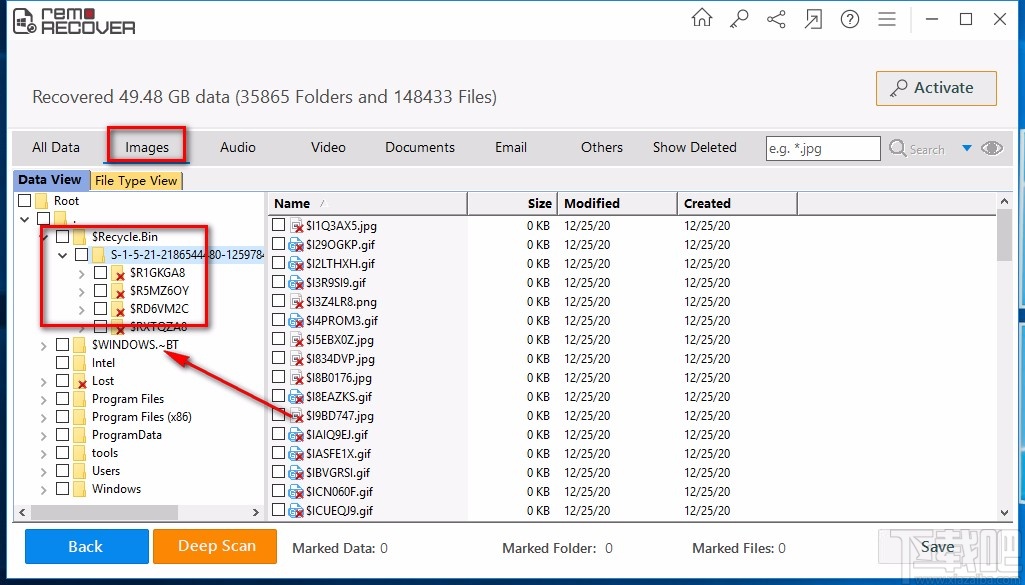Open the Documents category tab

[x=419, y=147]
